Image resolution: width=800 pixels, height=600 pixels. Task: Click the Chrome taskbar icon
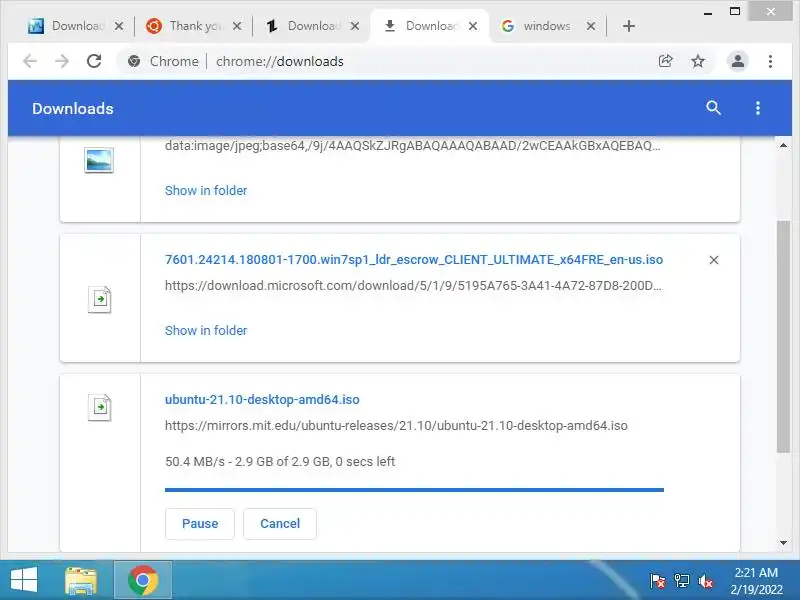tap(143, 580)
